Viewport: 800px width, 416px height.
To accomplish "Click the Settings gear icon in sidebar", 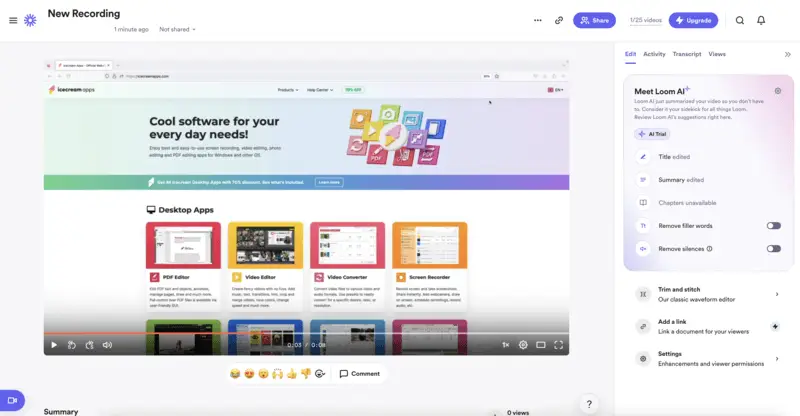I will pos(643,359).
